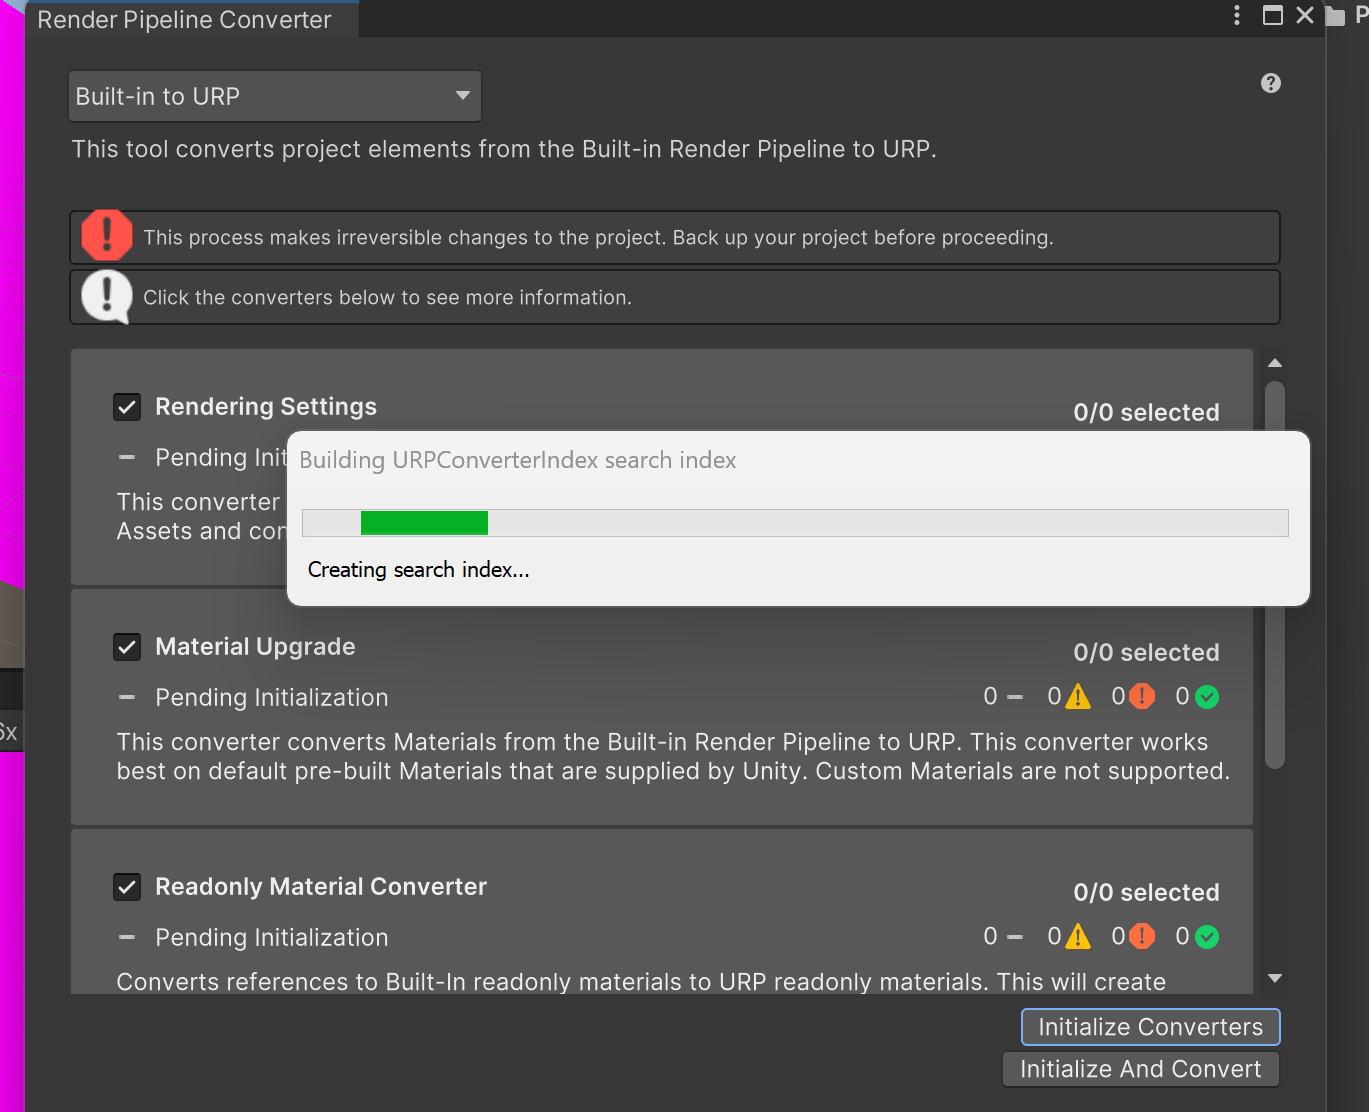Click the red irreversible changes warning icon
1369x1112 pixels.
[x=106, y=235]
